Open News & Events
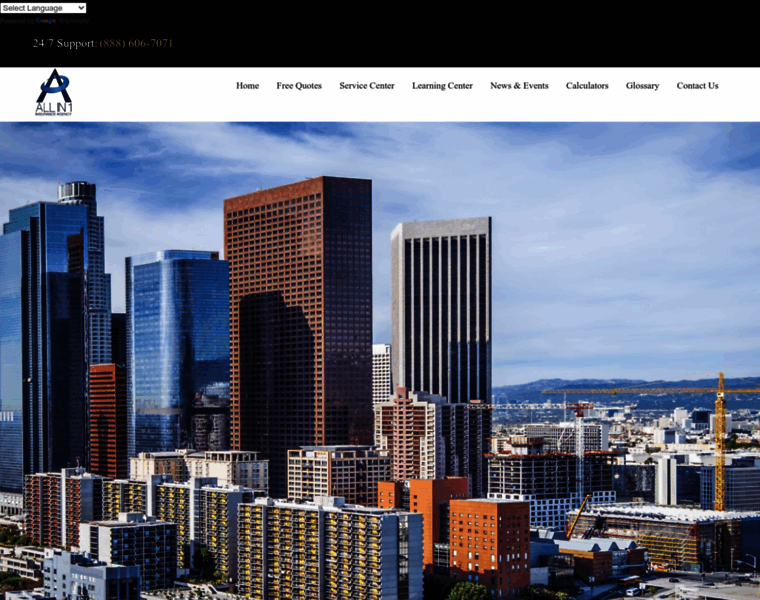Image resolution: width=760 pixels, height=600 pixels. [x=519, y=86]
